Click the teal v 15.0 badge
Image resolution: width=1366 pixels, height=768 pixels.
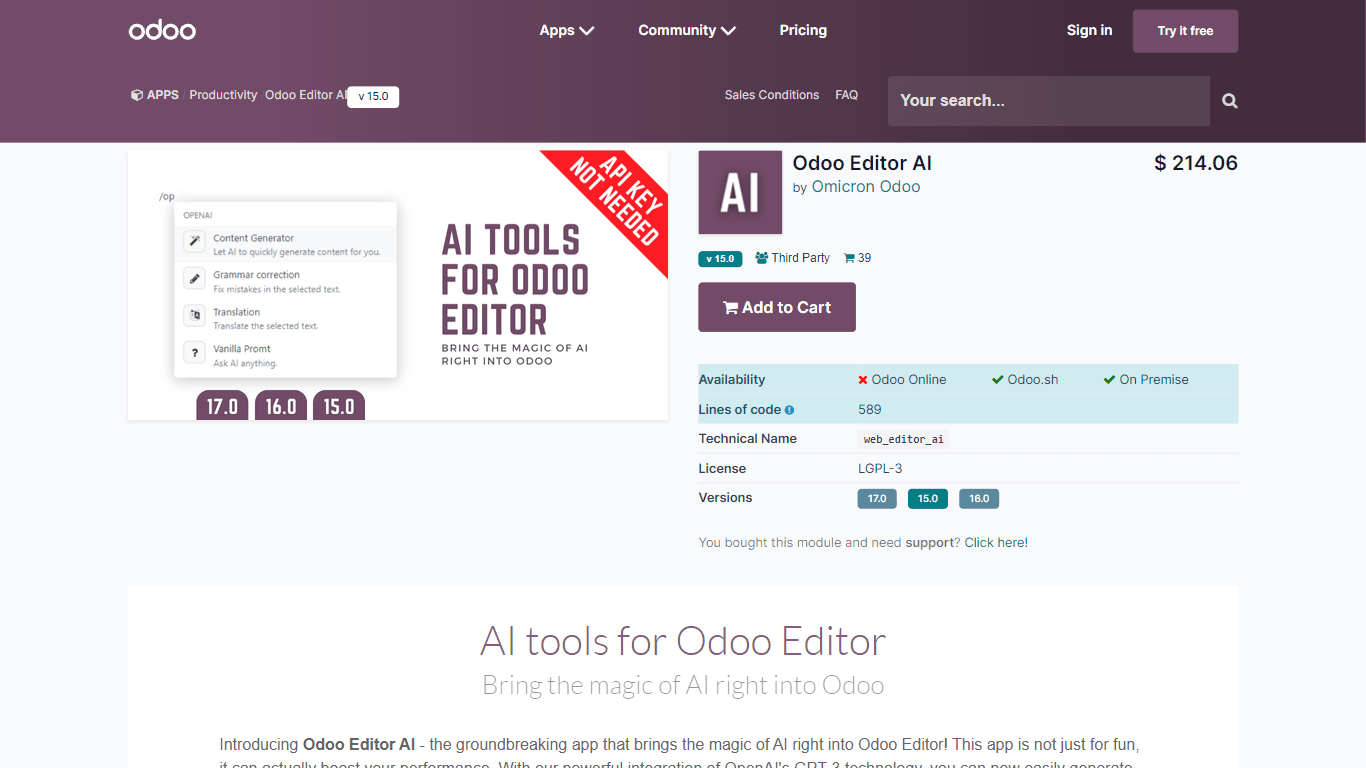(720, 258)
